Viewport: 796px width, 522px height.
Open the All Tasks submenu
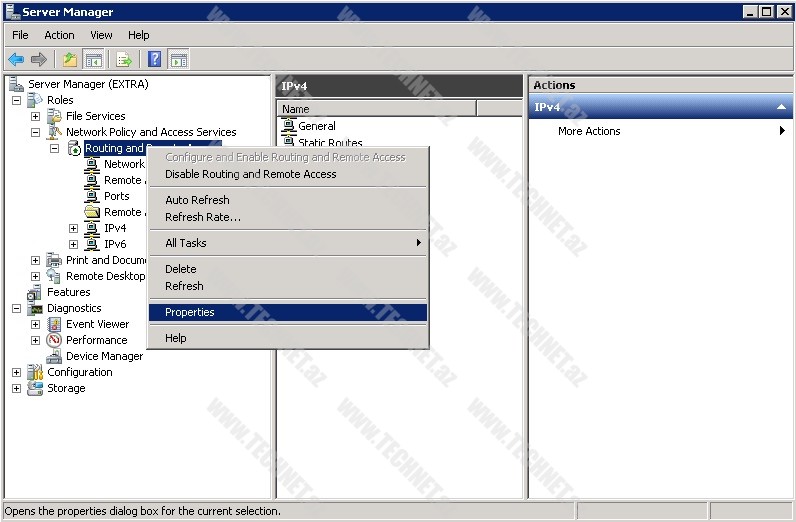(186, 243)
